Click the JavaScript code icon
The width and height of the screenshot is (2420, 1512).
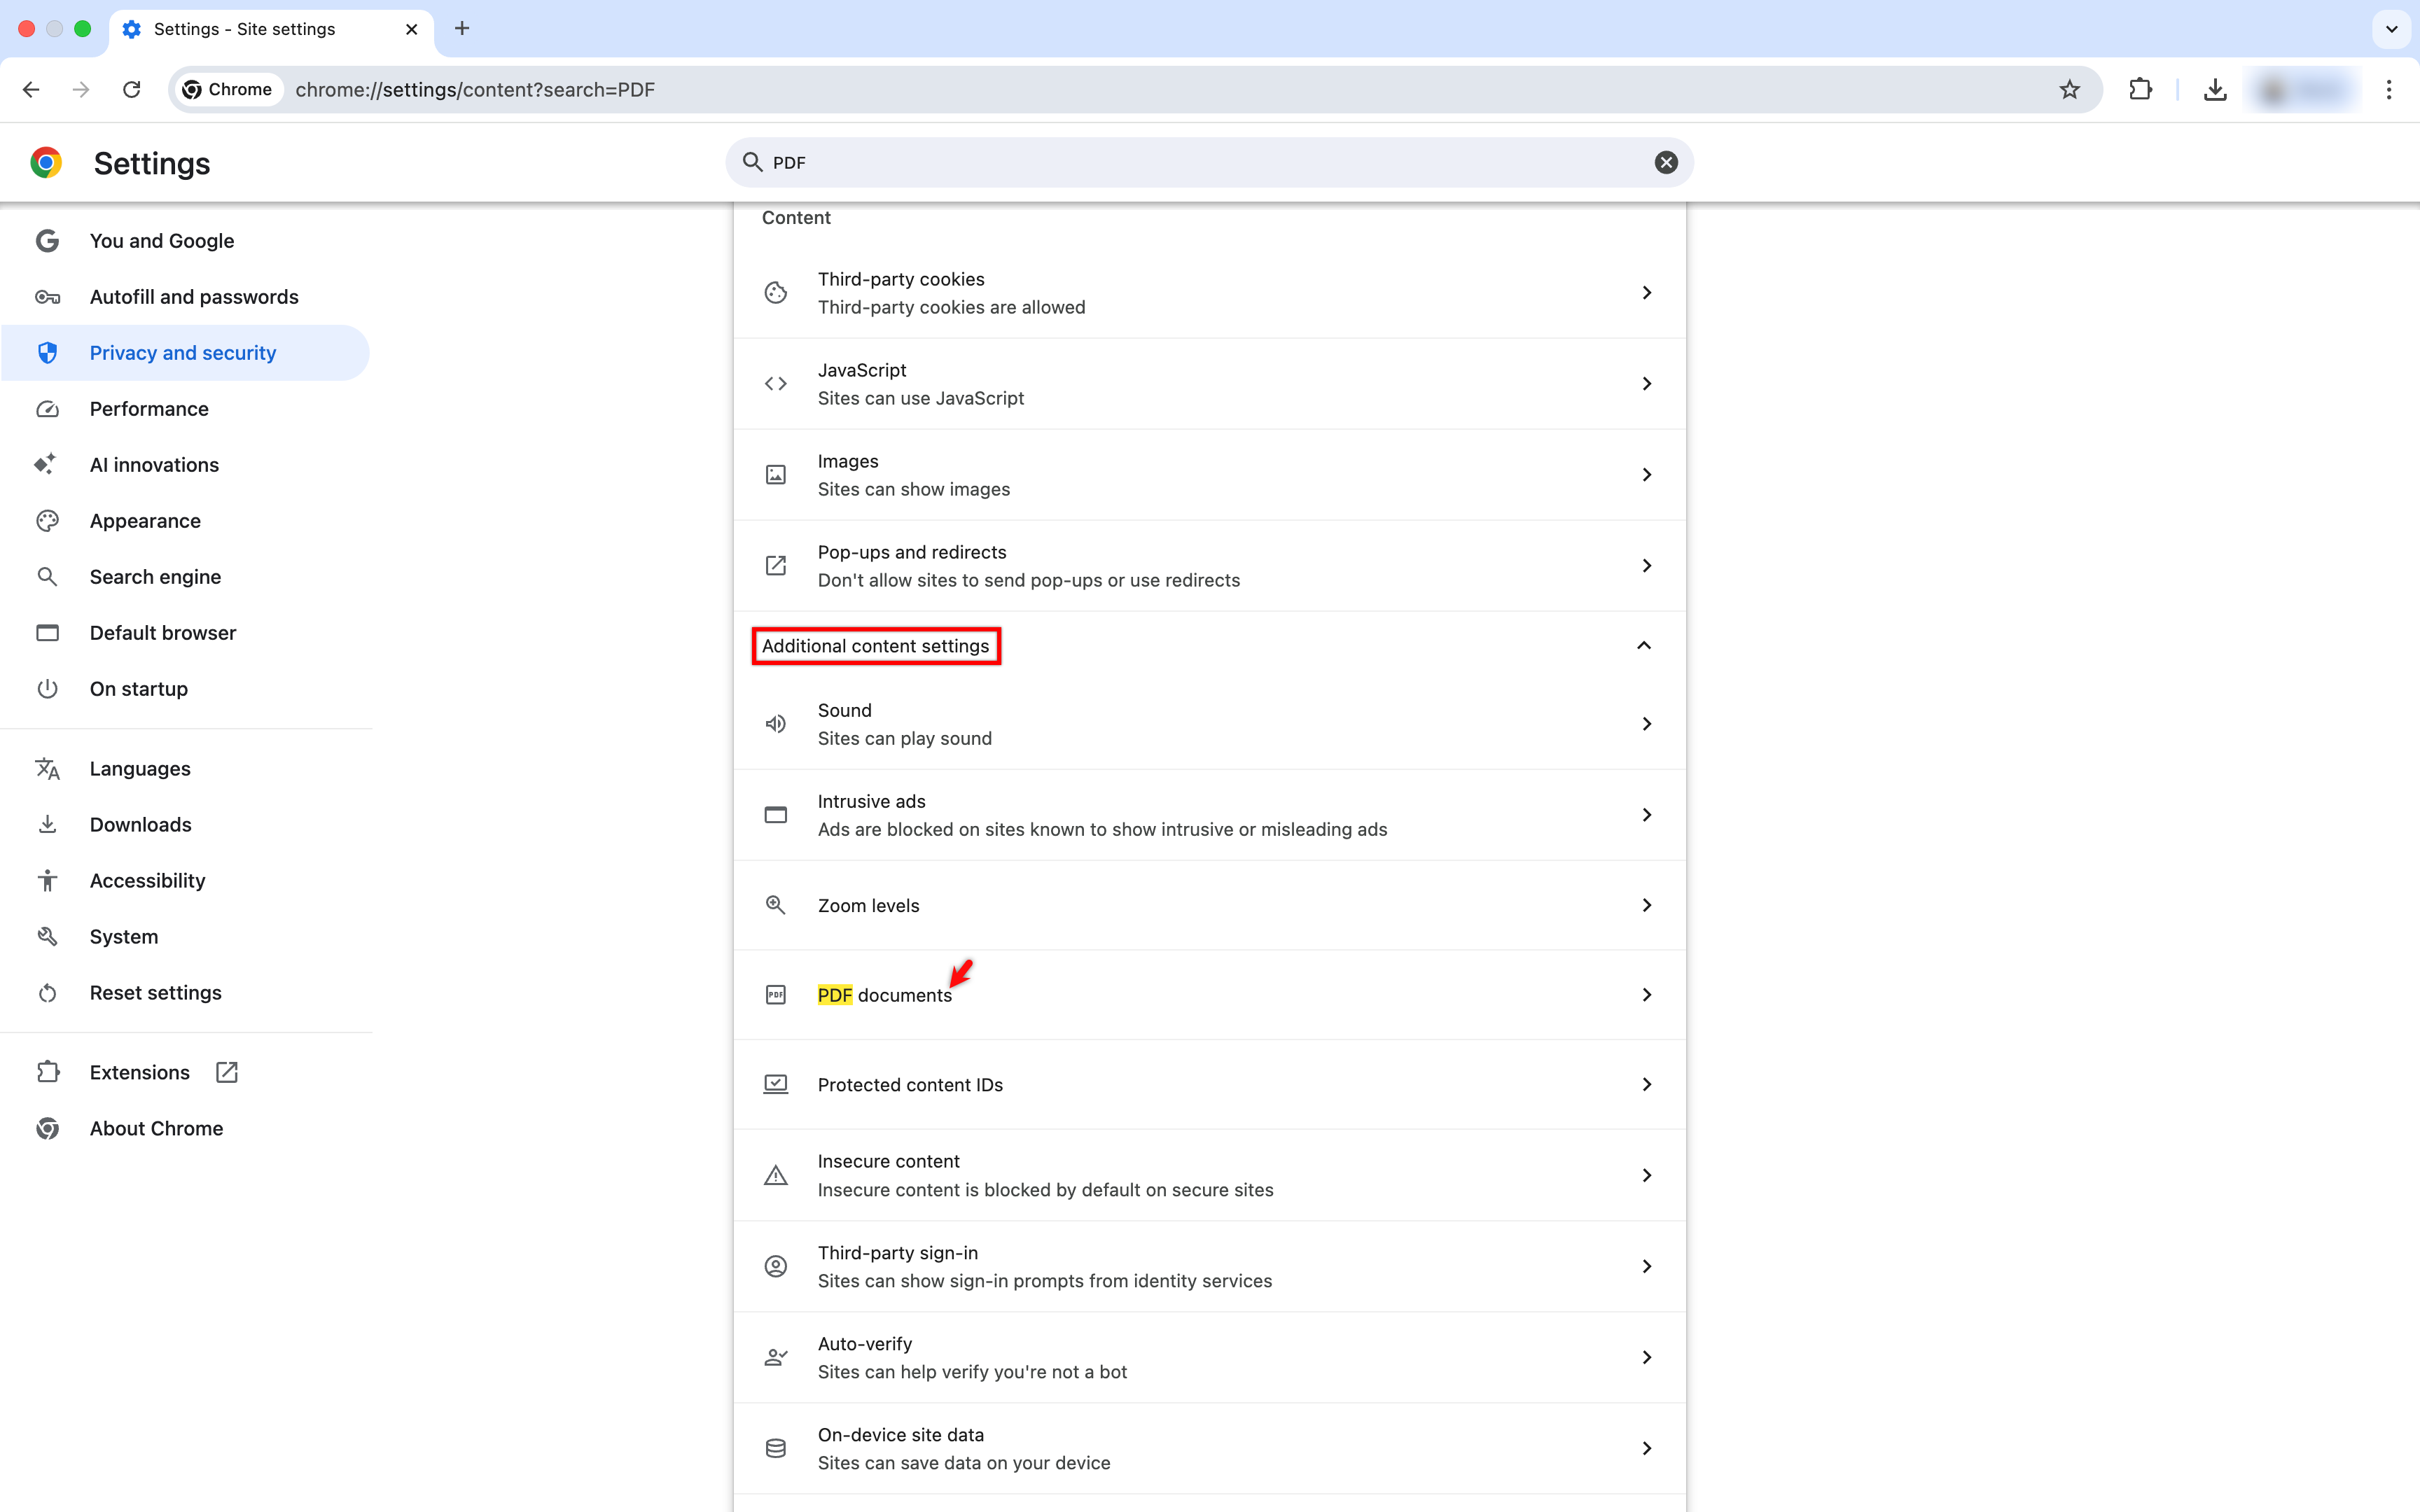[x=776, y=383]
